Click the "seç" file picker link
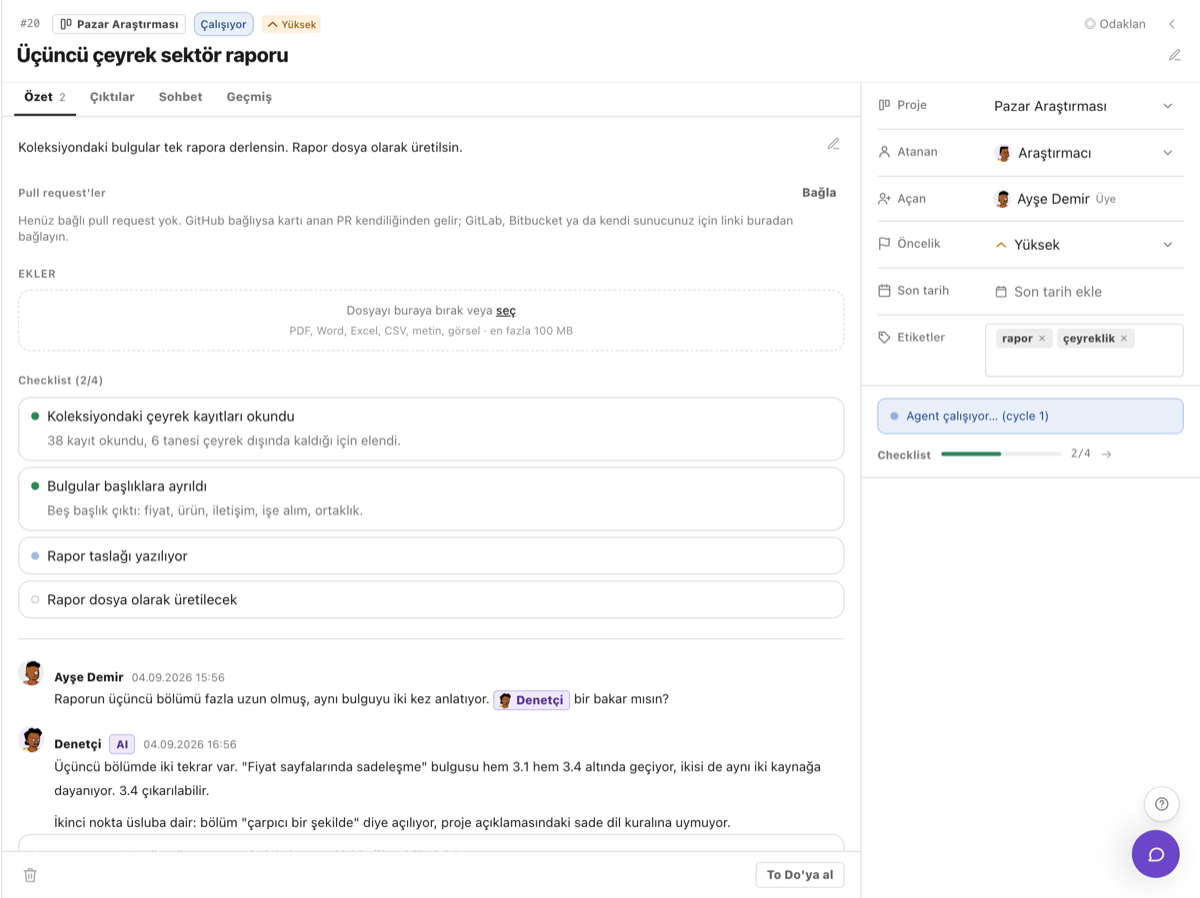 click(506, 311)
